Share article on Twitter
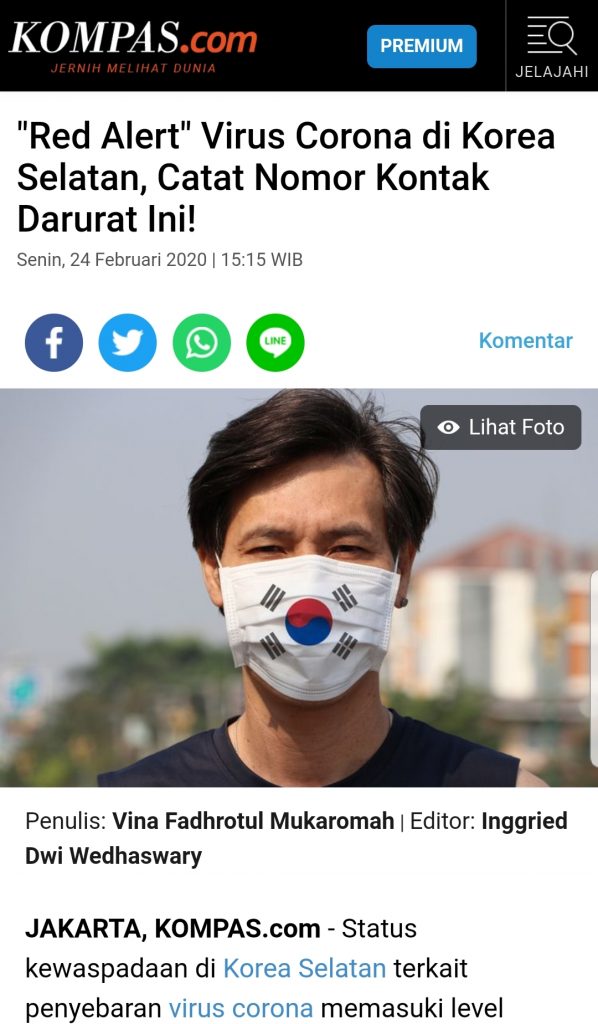Screen dimensions: 598x1024 [x=127, y=342]
